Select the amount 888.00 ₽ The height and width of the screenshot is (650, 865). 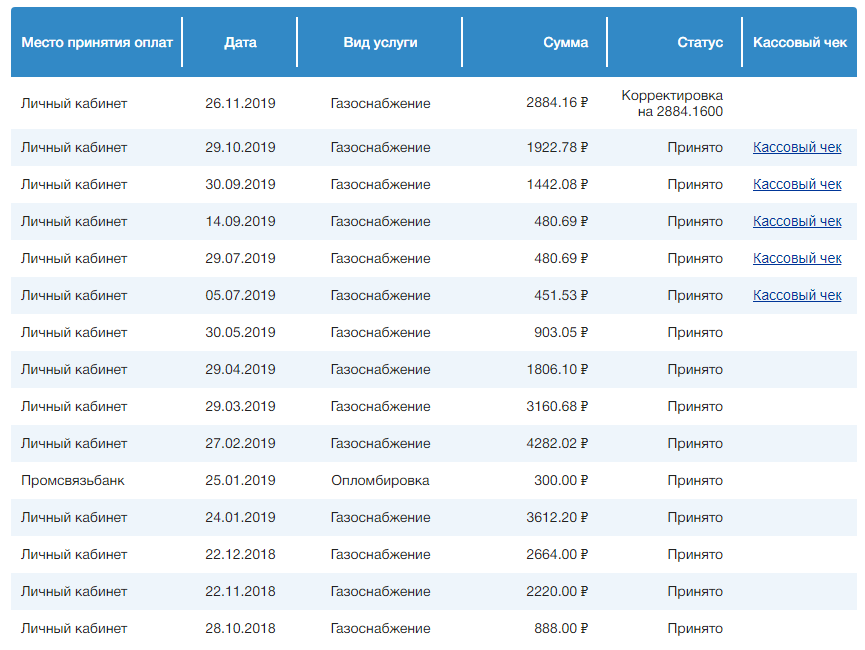tap(561, 628)
